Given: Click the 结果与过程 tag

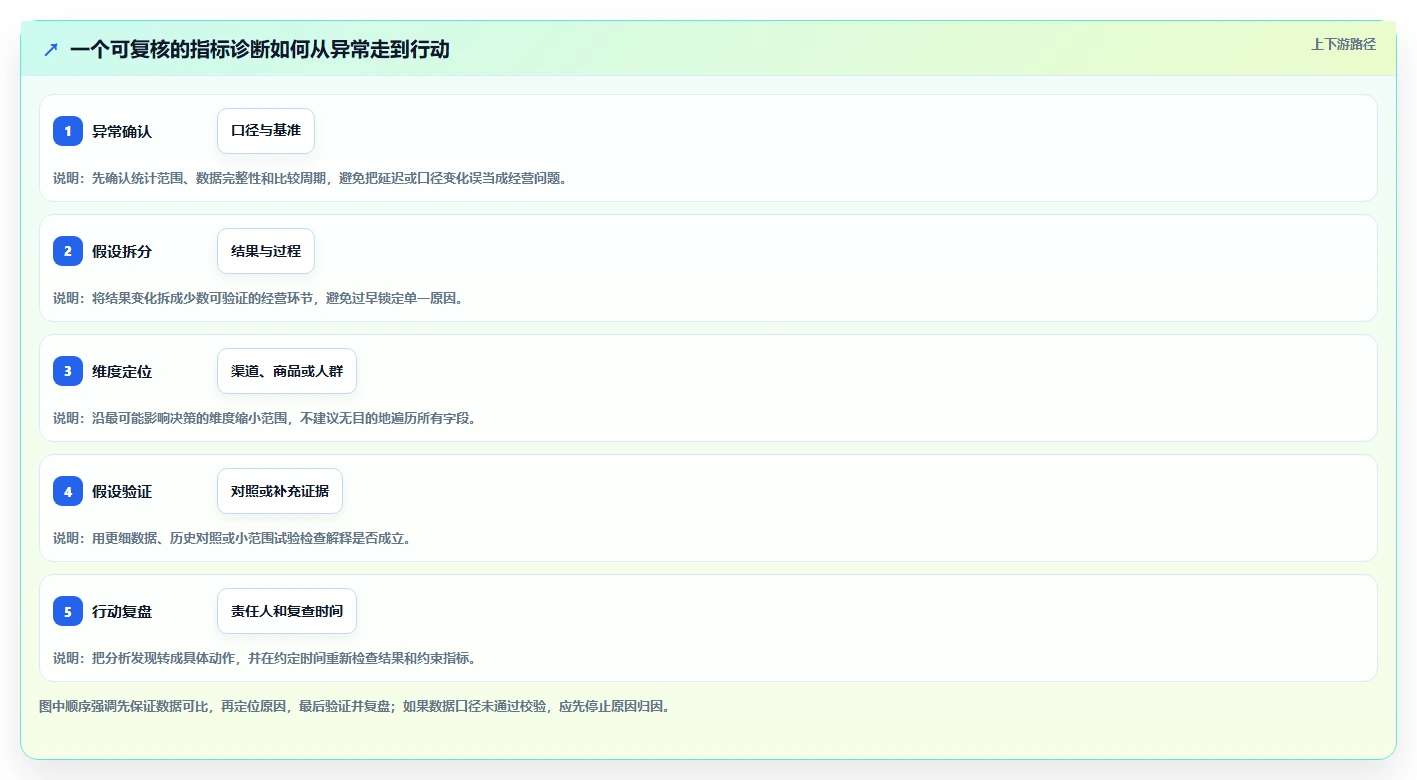Looking at the screenshot, I should (x=266, y=251).
